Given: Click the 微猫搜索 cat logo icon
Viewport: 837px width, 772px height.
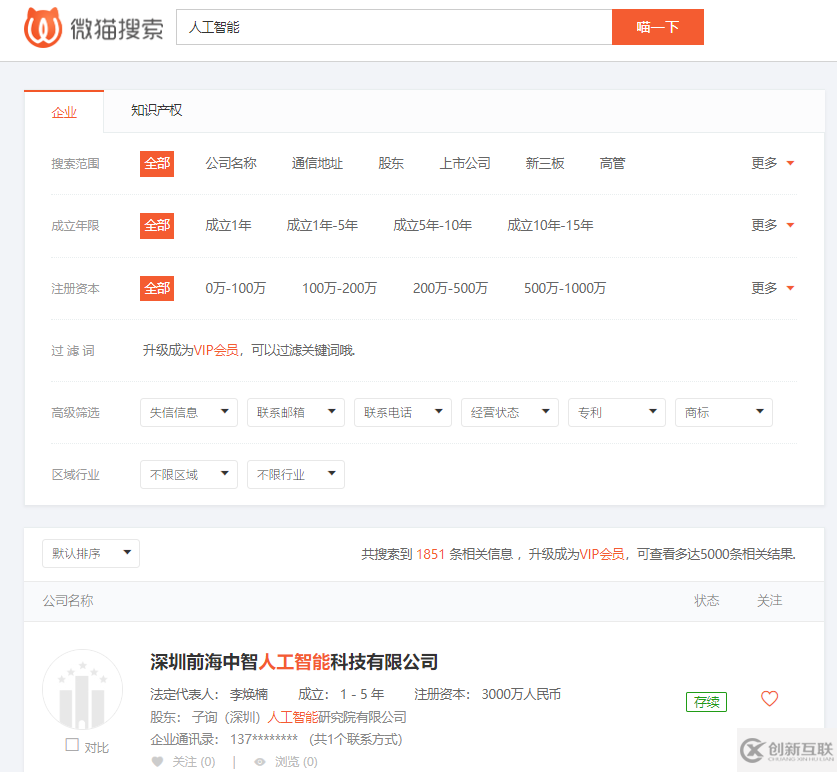Looking at the screenshot, I should pyautogui.click(x=43, y=27).
